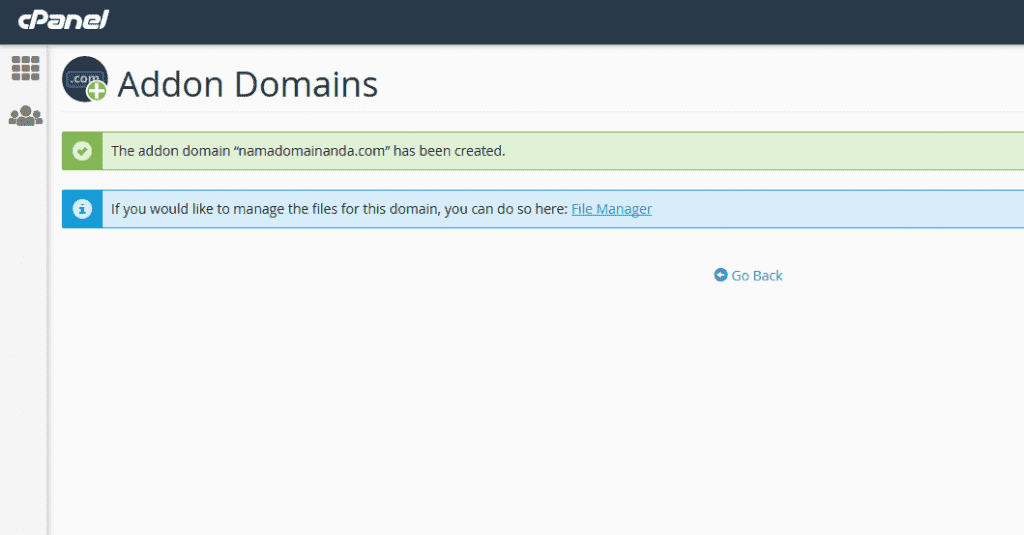Click the Addon Domains page heading
Image resolution: width=1024 pixels, height=535 pixels.
point(248,84)
